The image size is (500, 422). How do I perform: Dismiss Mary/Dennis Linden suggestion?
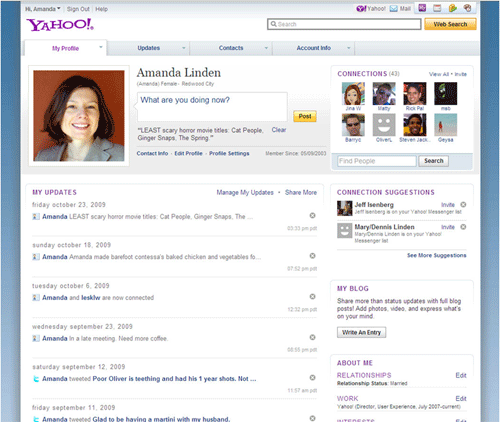coord(463,227)
